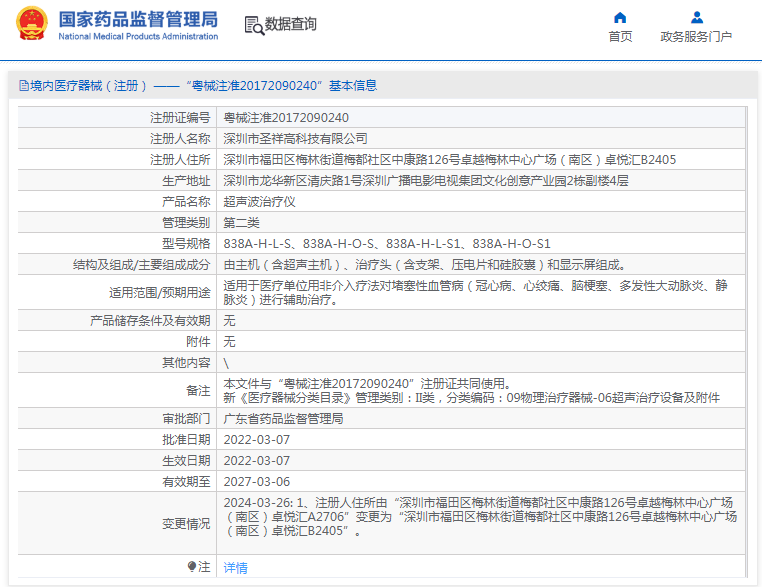Click the 变更情况 label
Viewport: 762px width, 587px height.
186,523
